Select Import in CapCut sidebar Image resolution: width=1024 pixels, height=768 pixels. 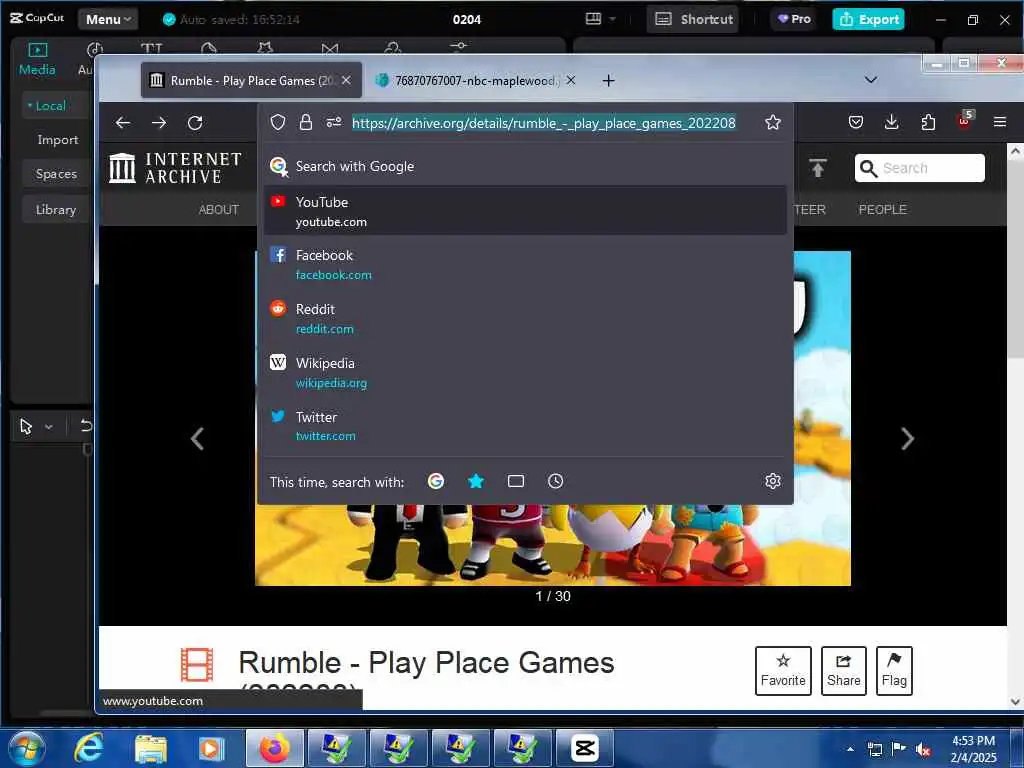coord(57,140)
